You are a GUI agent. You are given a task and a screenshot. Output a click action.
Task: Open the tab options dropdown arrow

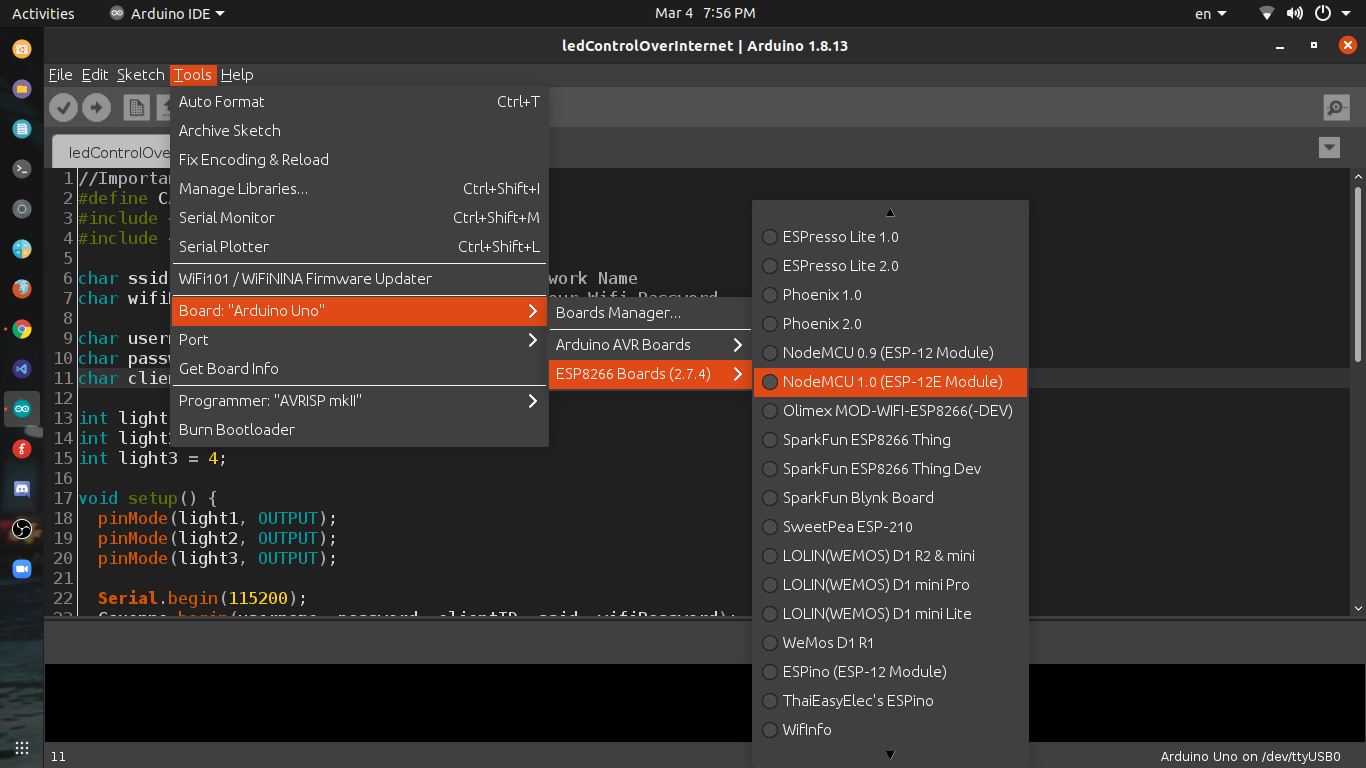[x=1329, y=148]
